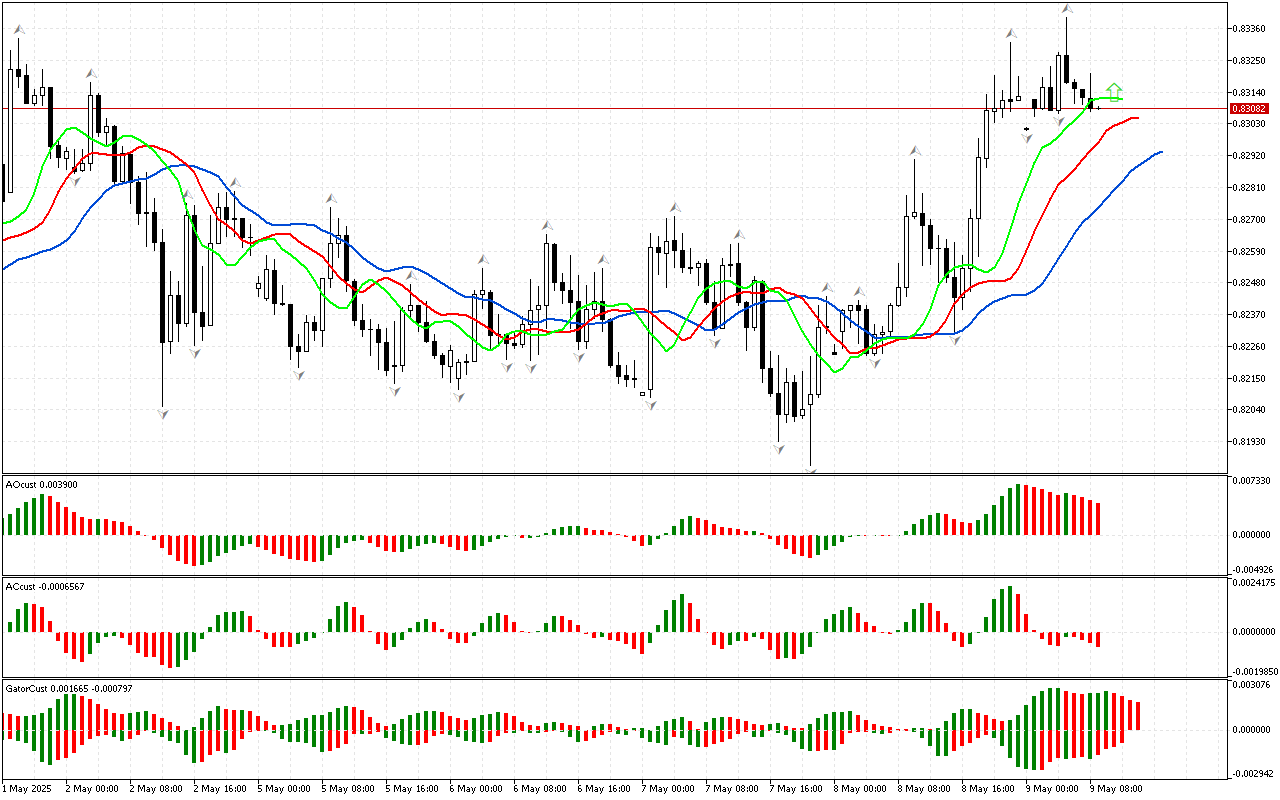Click the down fractal below the long 2 May wick
Viewport: 1280px width, 800px height.
[x=163, y=413]
